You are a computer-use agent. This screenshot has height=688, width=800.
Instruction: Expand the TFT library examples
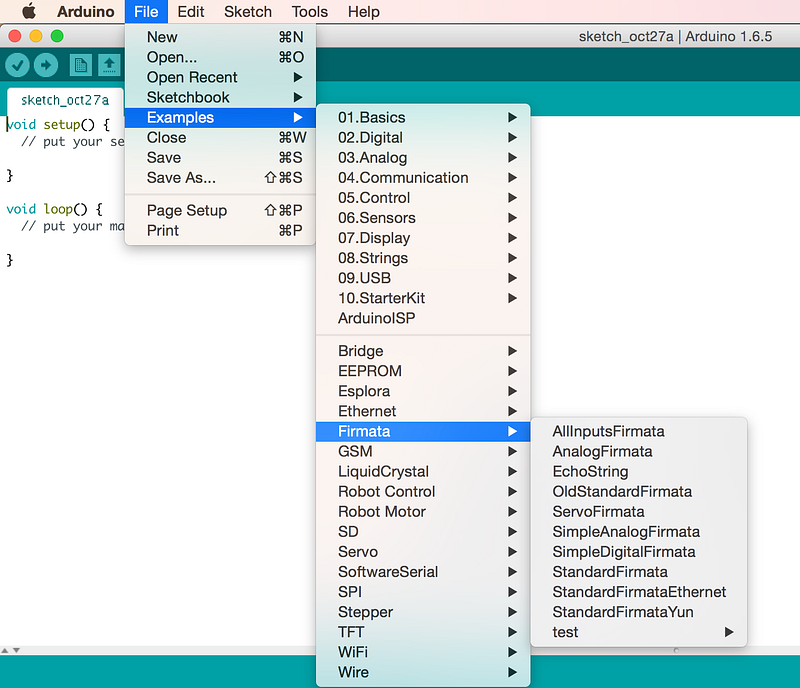point(423,632)
